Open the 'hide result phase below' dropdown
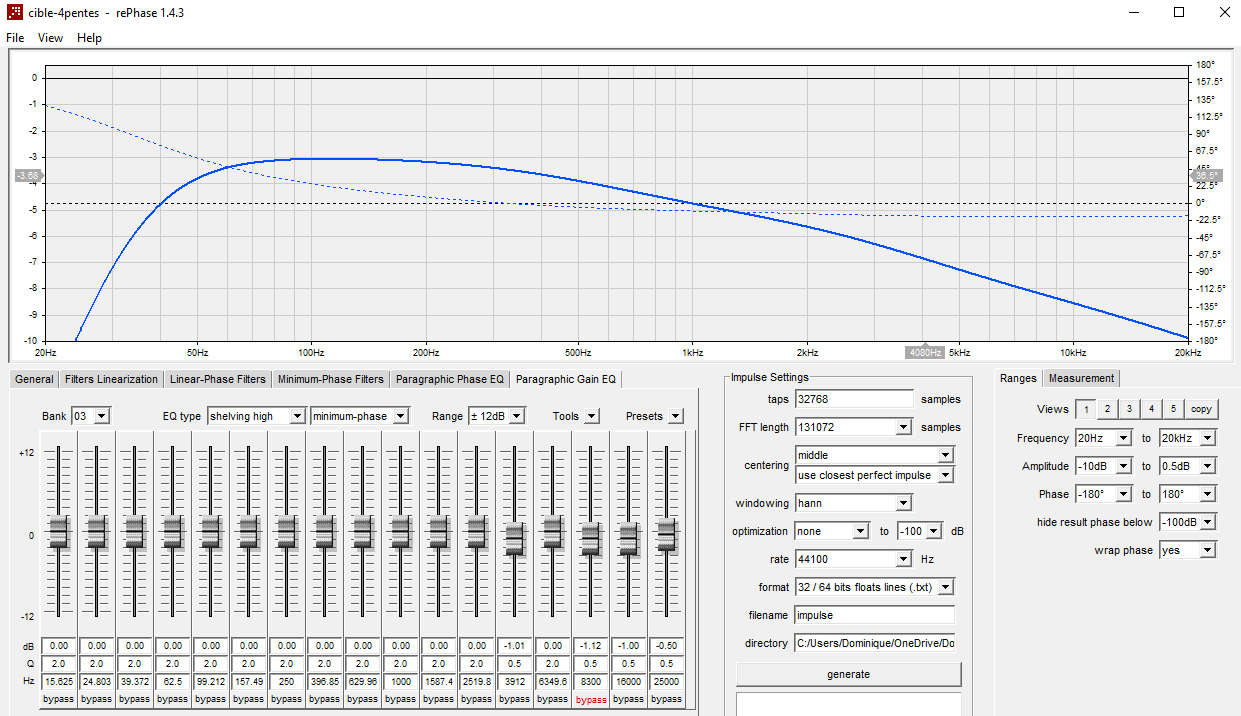This screenshot has height=716, width=1241. [x=1208, y=522]
